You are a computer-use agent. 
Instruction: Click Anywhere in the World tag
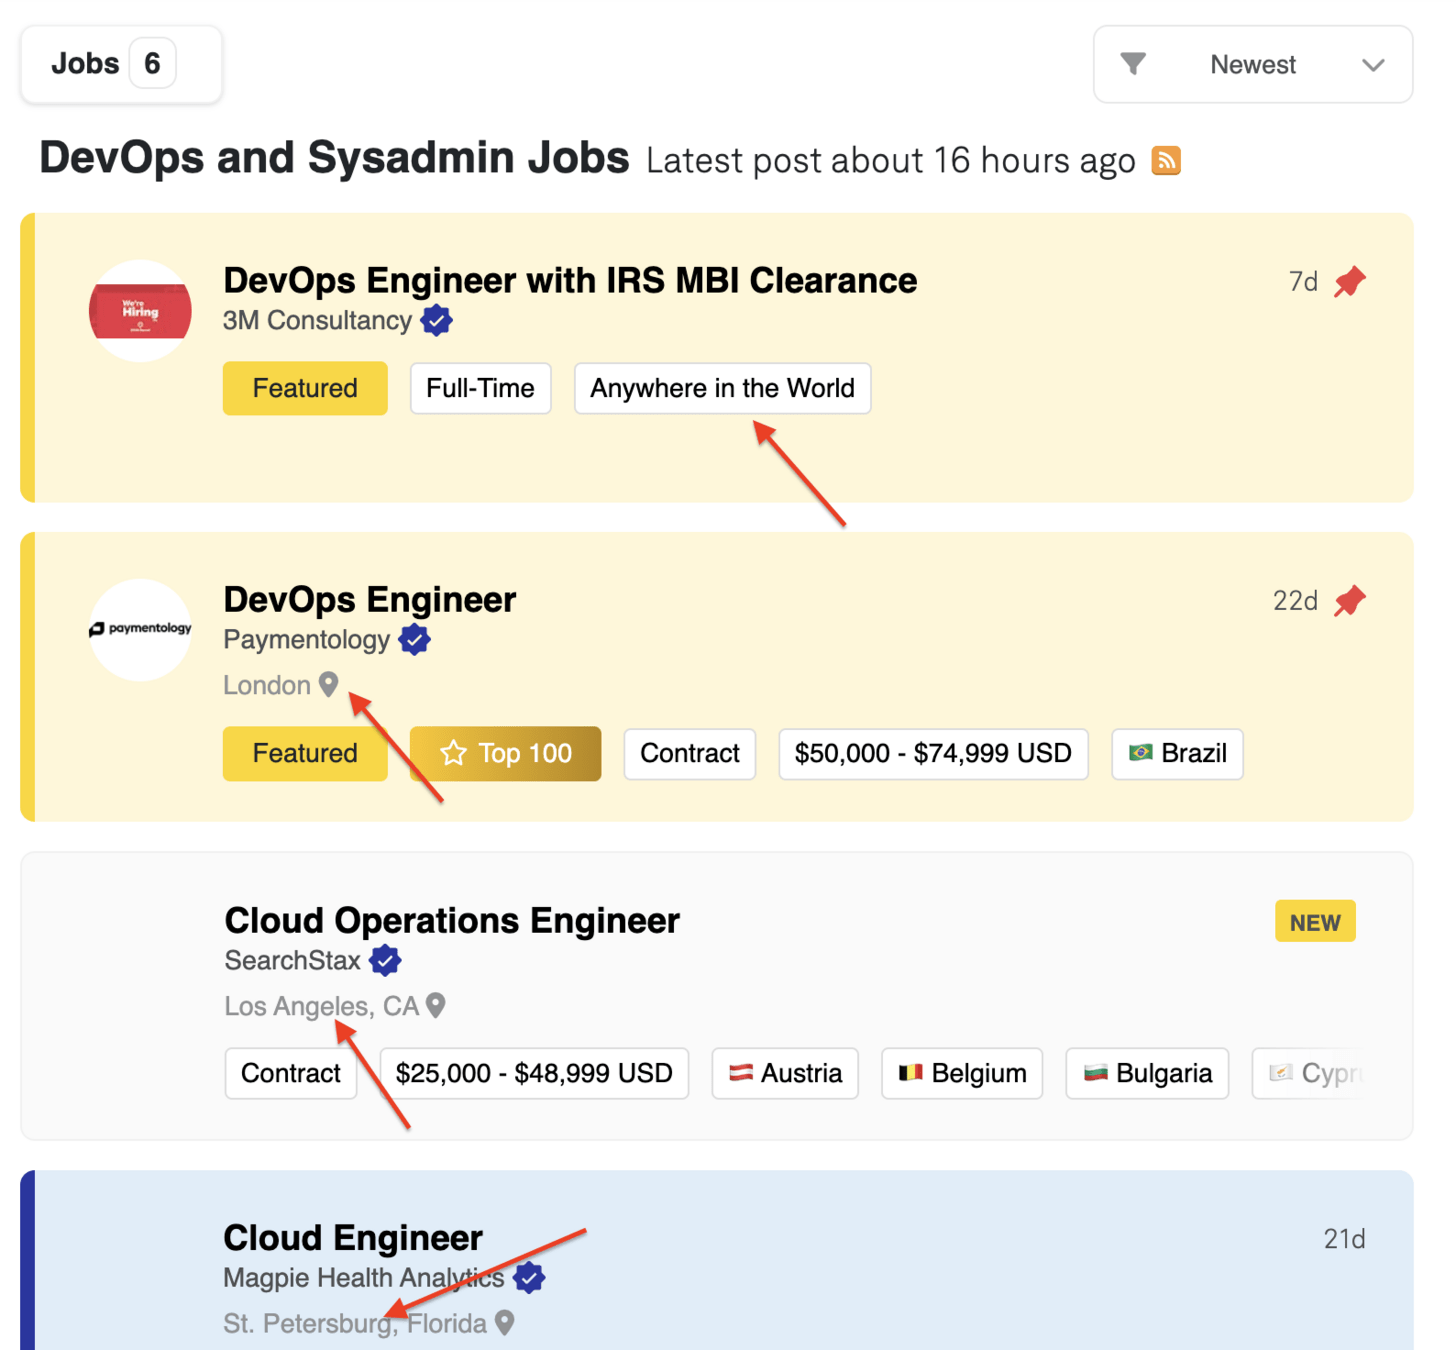(722, 388)
